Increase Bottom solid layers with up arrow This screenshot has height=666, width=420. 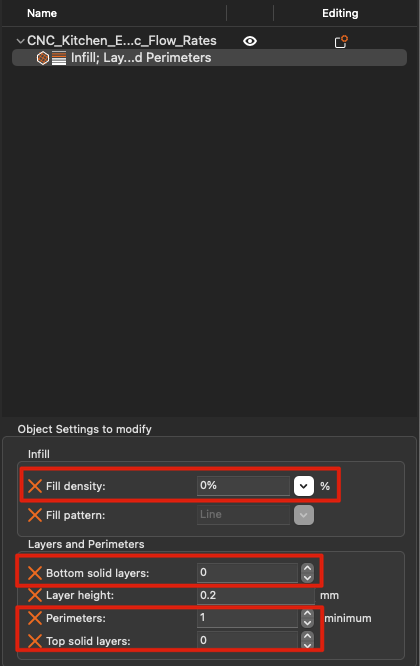coord(307,568)
